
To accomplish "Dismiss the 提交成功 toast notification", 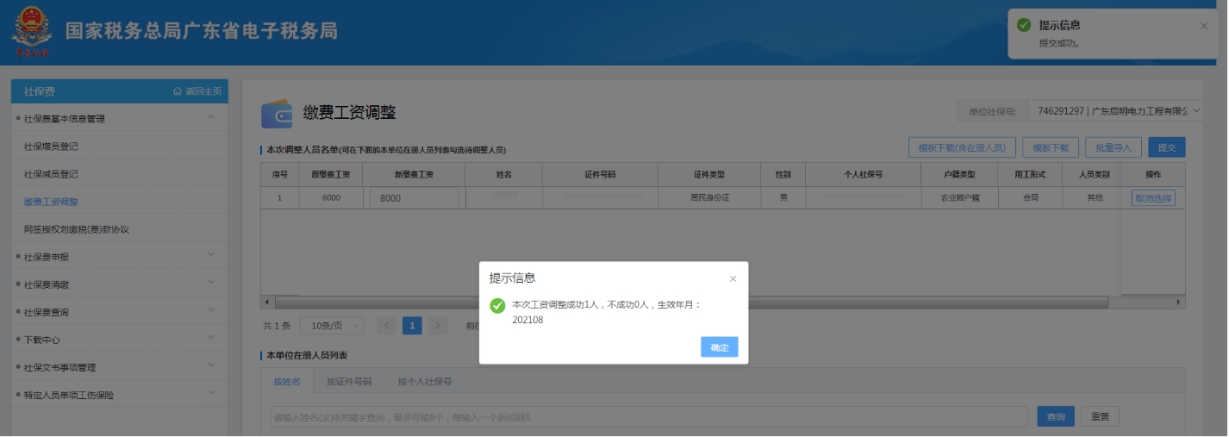I will tap(1204, 25).
